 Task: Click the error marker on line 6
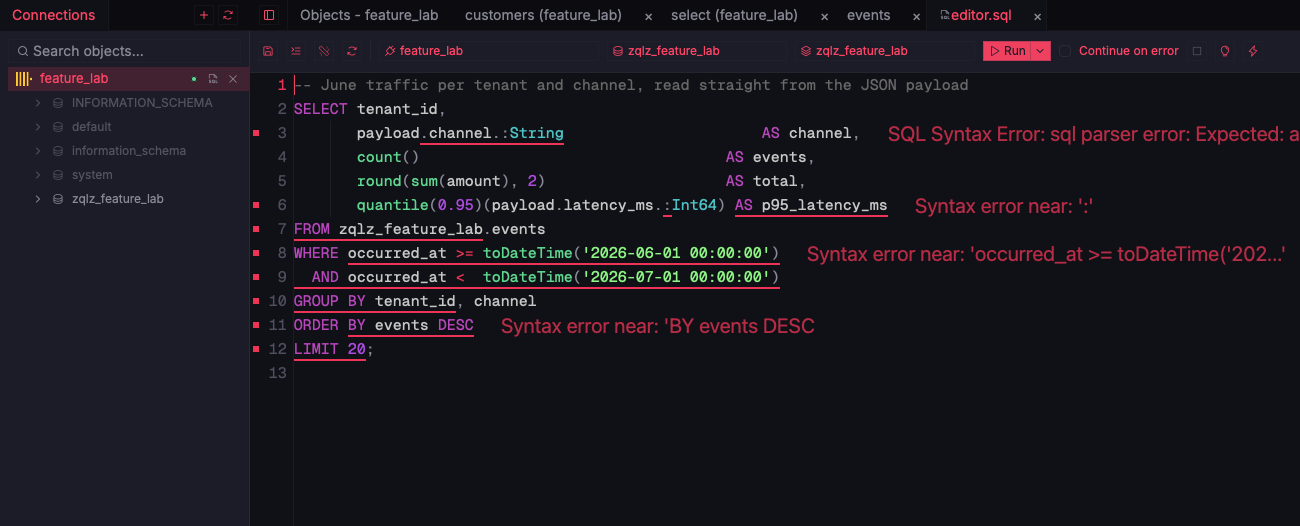pyautogui.click(x=257, y=205)
